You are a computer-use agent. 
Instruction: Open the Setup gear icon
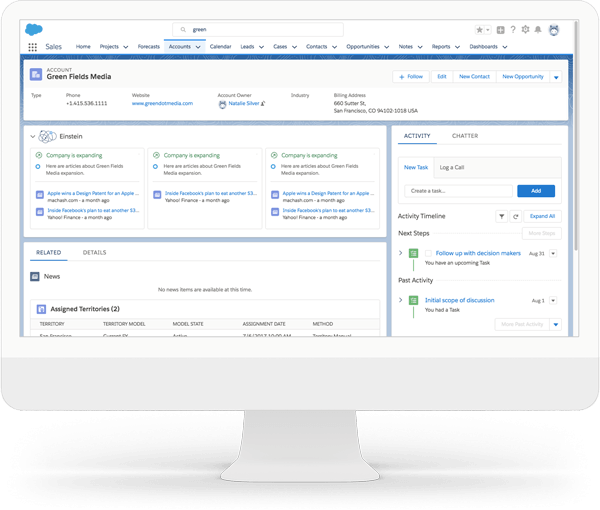click(x=525, y=29)
